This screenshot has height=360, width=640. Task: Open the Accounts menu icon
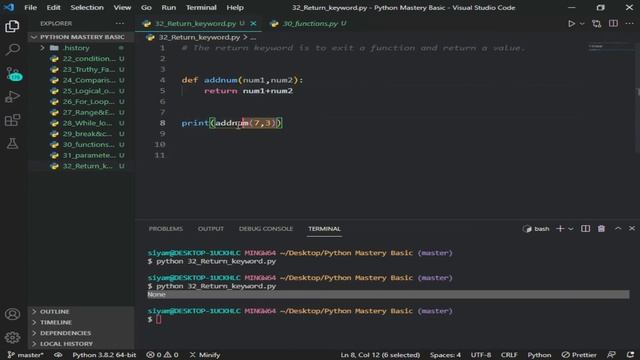click(x=12, y=314)
